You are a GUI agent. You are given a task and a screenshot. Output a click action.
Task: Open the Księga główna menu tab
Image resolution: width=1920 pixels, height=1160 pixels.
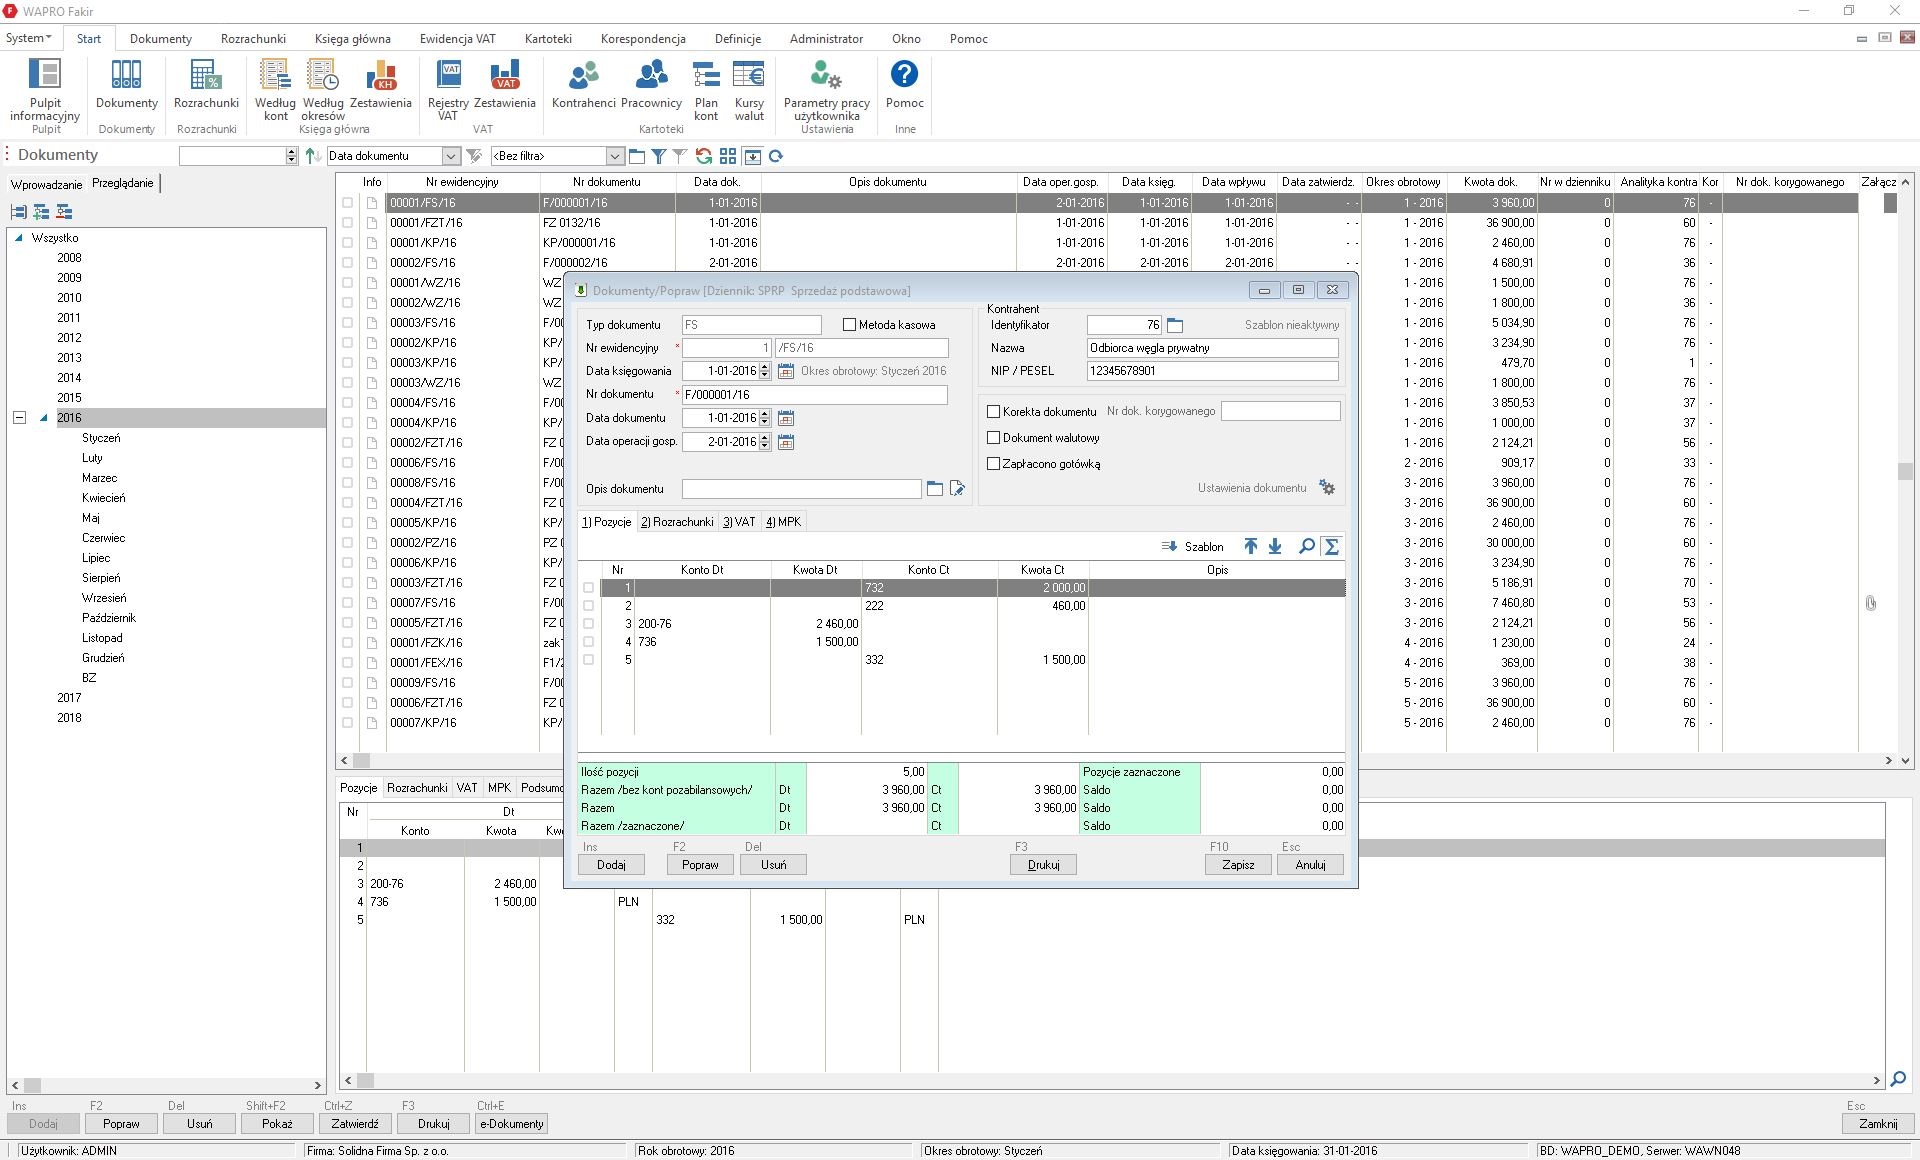click(x=352, y=39)
